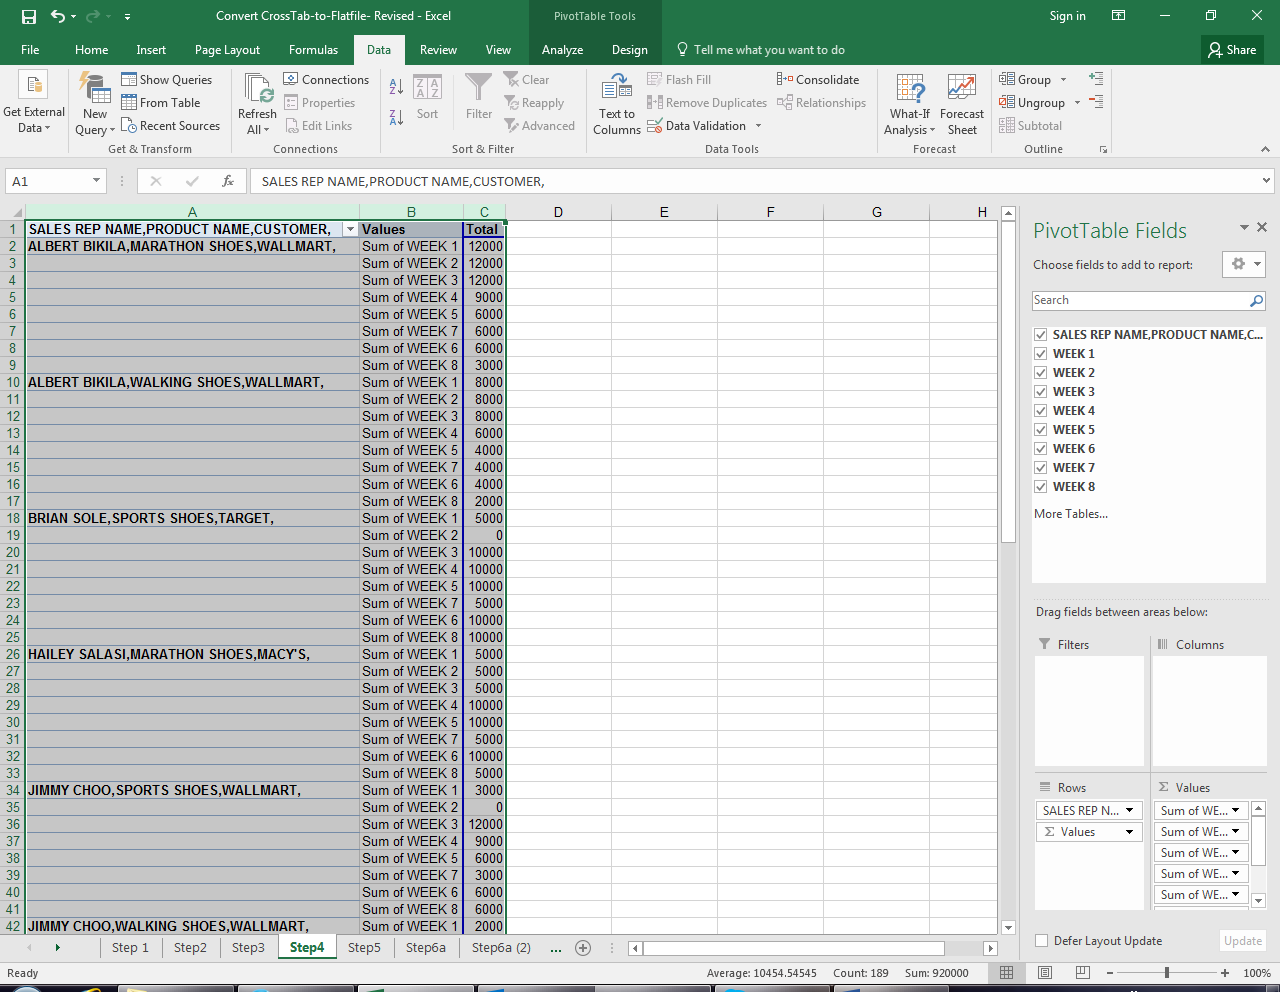Image resolution: width=1280 pixels, height=992 pixels.
Task: Open the Step5 worksheet tab
Action: coord(364,947)
